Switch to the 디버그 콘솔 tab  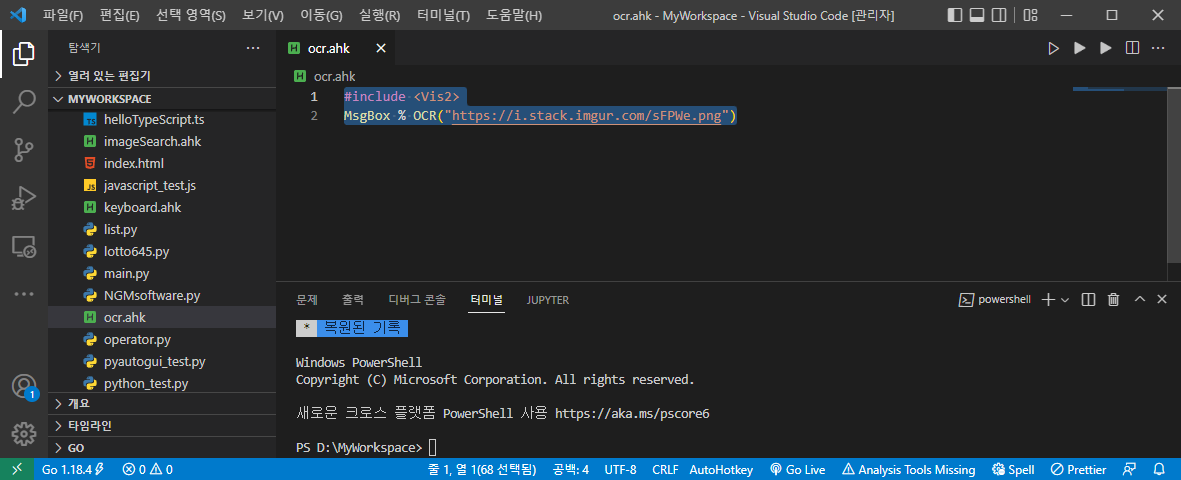click(x=417, y=300)
